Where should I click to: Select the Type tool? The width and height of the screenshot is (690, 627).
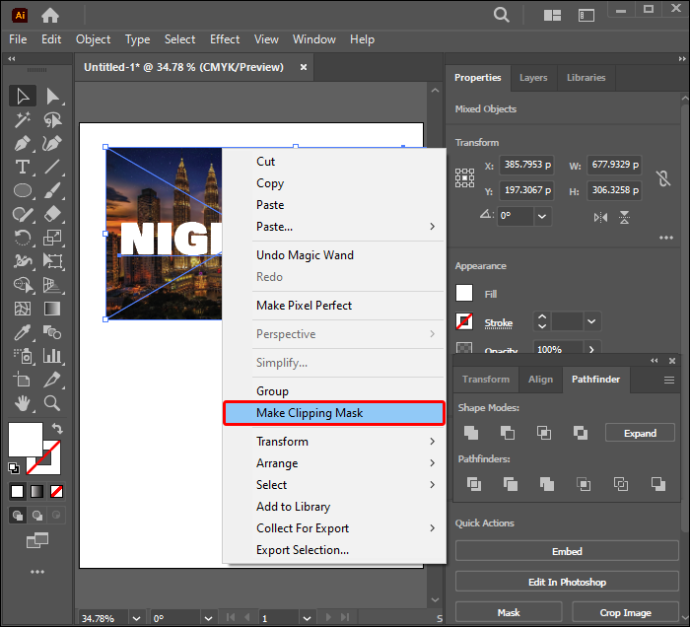tap(22, 167)
